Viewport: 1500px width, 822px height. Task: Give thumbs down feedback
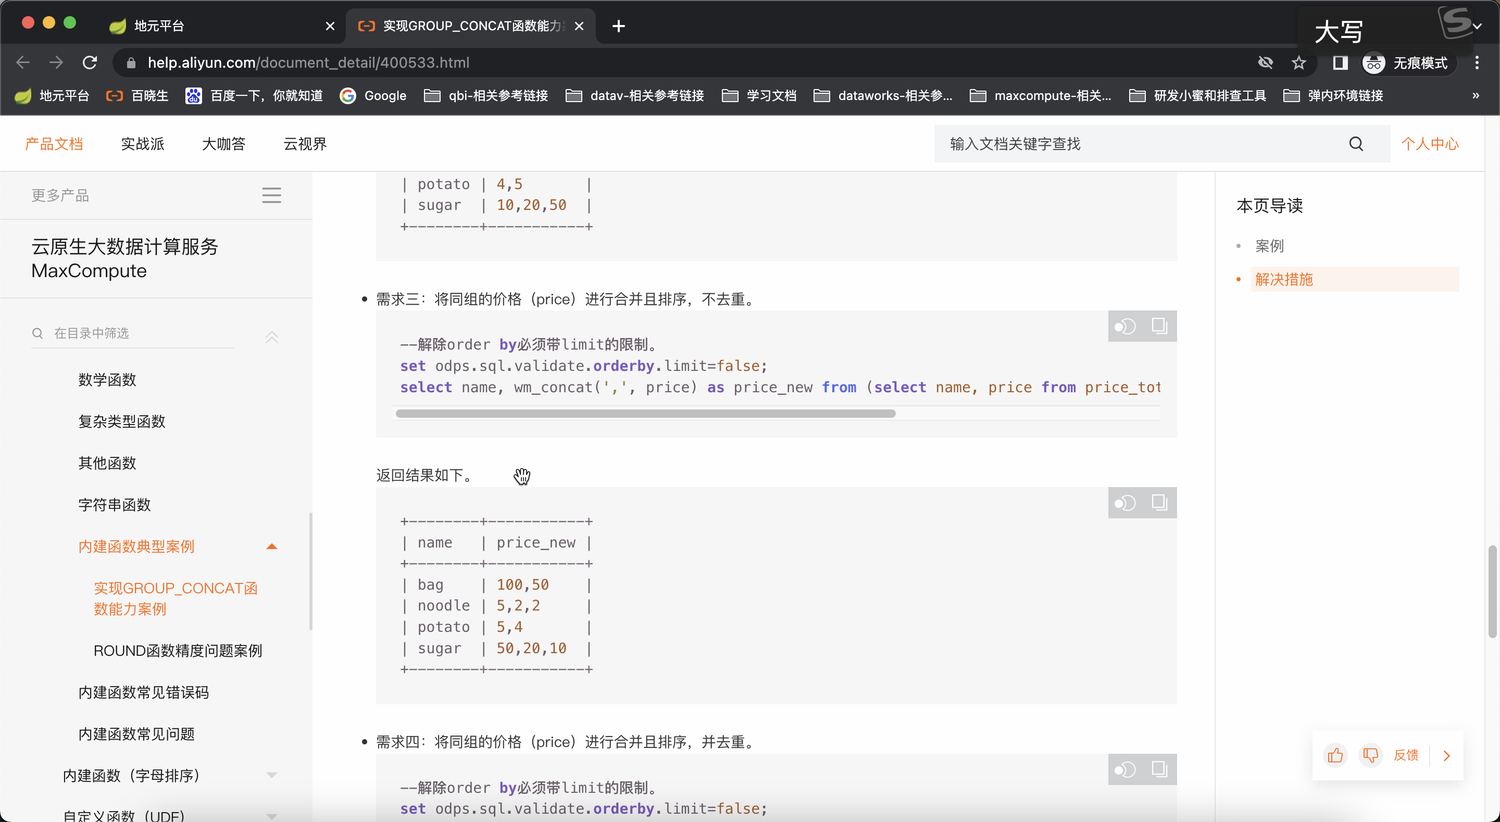(x=1371, y=755)
